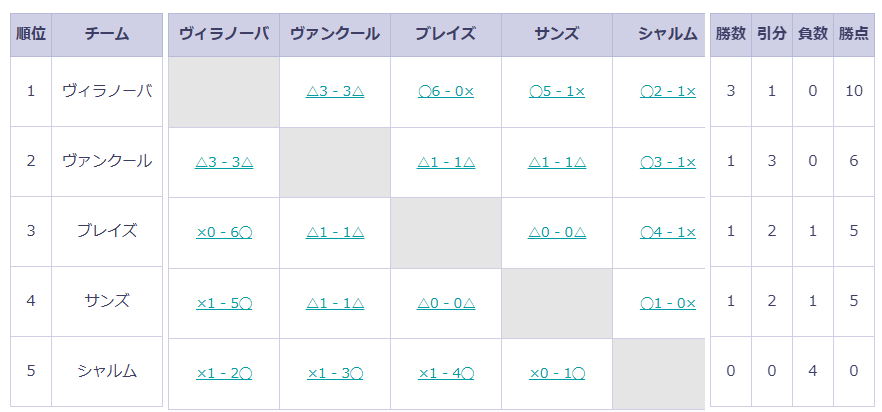882x412 pixels.
Task: View ヴィラノーバ's 2-1 win over シャルム
Action: click(668, 91)
